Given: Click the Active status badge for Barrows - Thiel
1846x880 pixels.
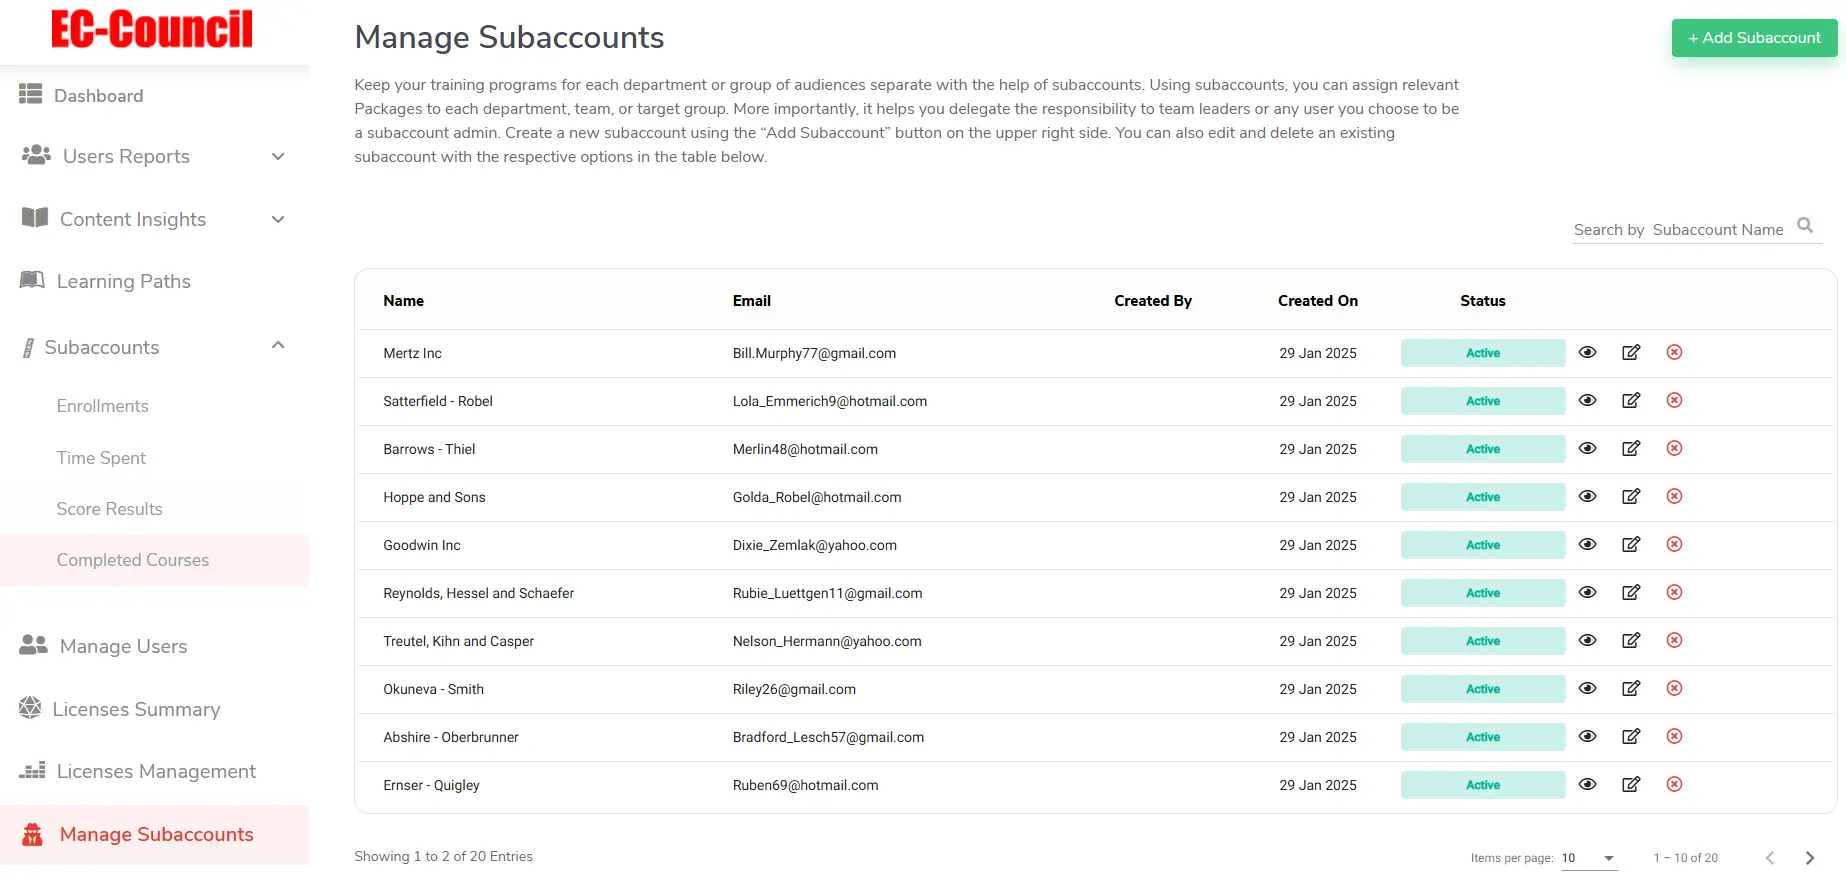Looking at the screenshot, I should point(1482,448).
